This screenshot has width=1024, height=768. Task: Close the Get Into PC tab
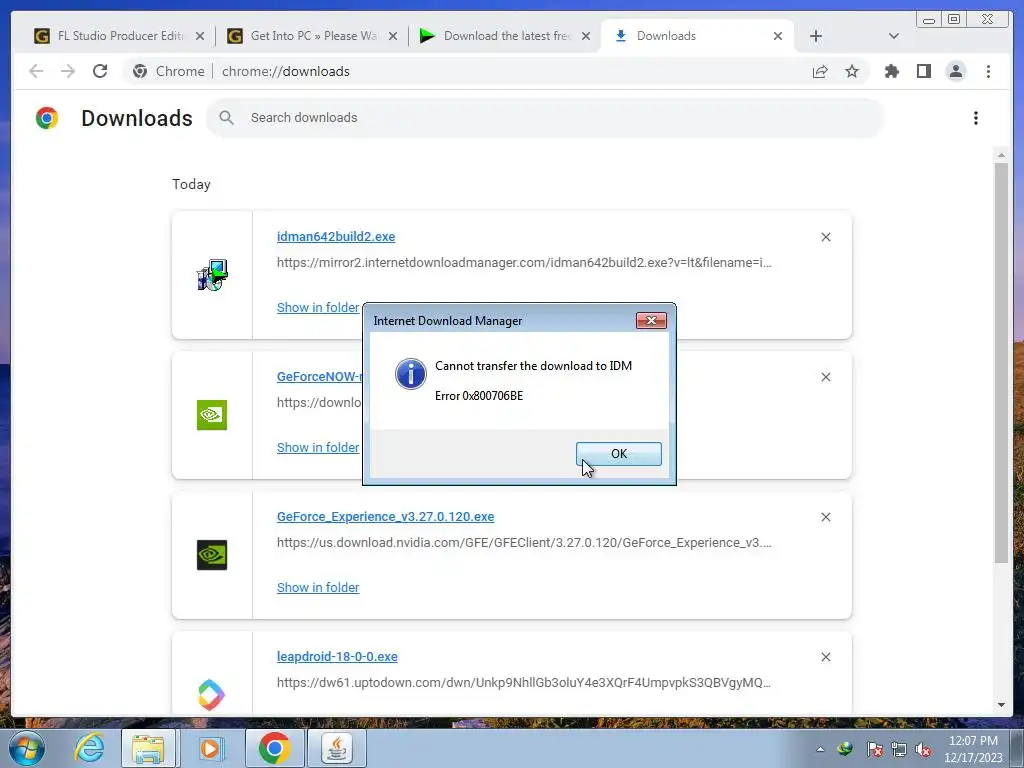pos(392,36)
